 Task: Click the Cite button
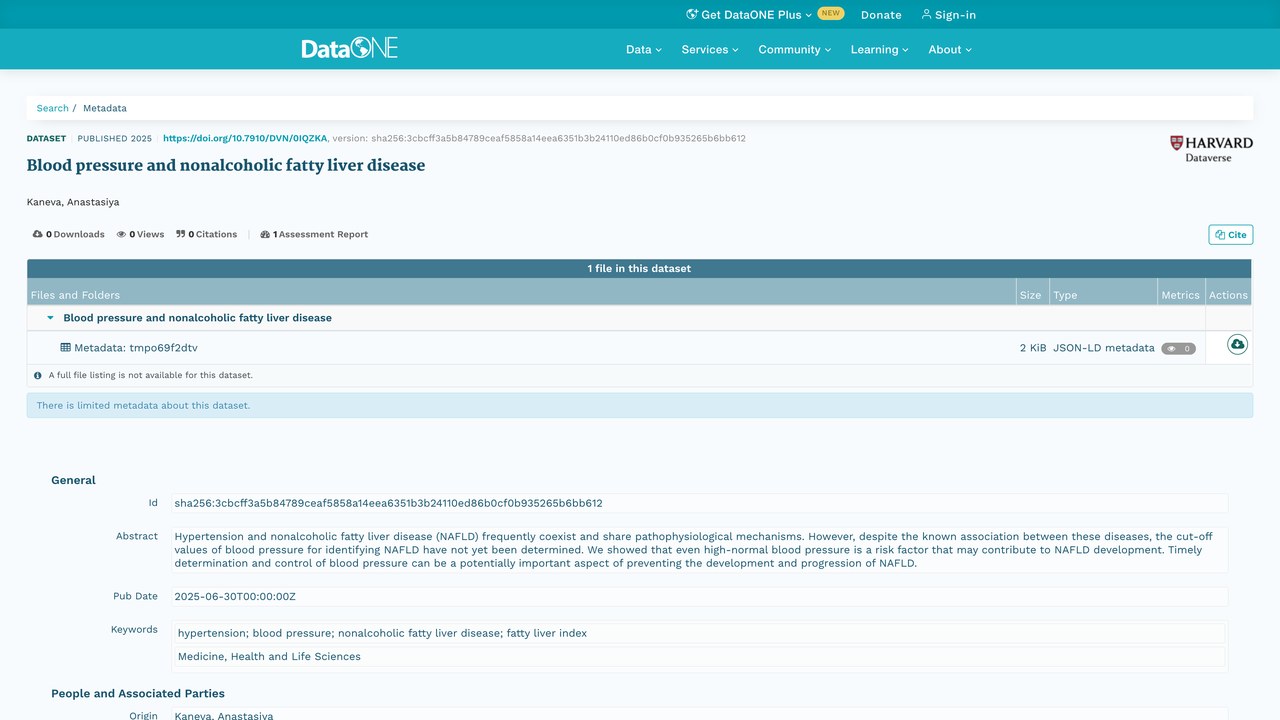pos(1231,234)
